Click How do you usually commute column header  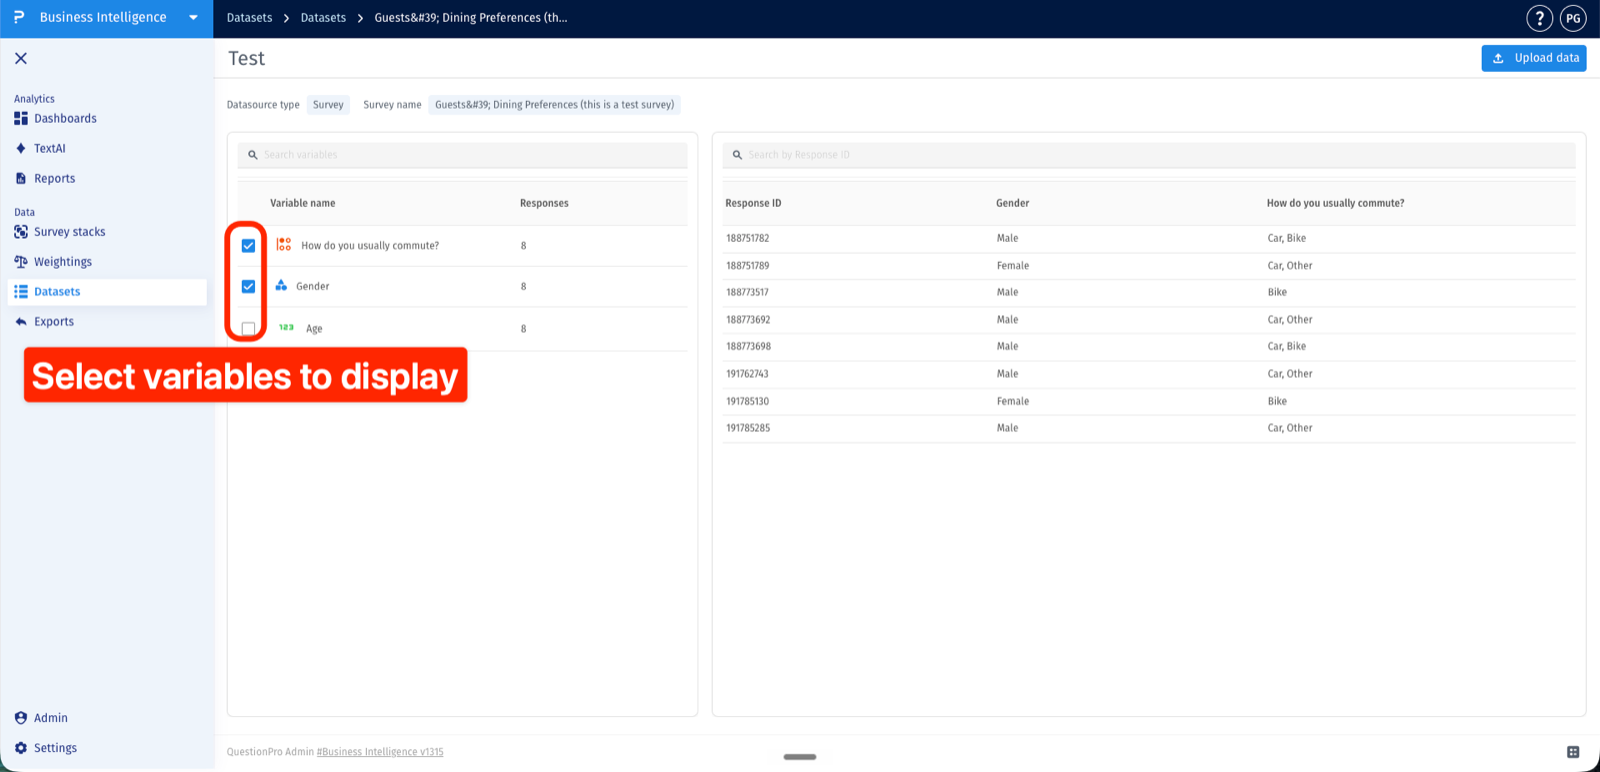pos(1335,203)
